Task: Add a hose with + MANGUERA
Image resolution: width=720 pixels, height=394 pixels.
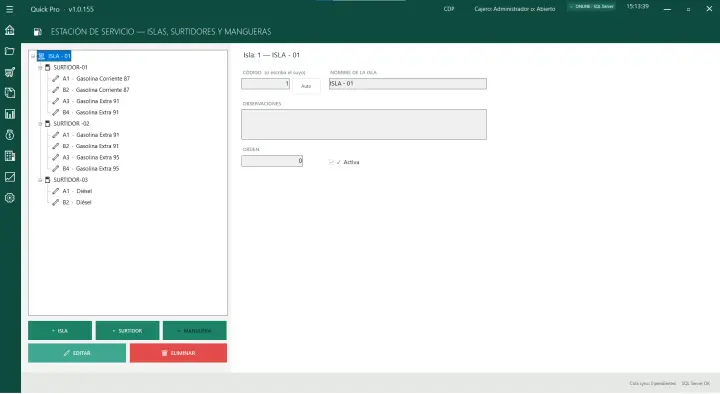Action: pyautogui.click(x=195, y=331)
